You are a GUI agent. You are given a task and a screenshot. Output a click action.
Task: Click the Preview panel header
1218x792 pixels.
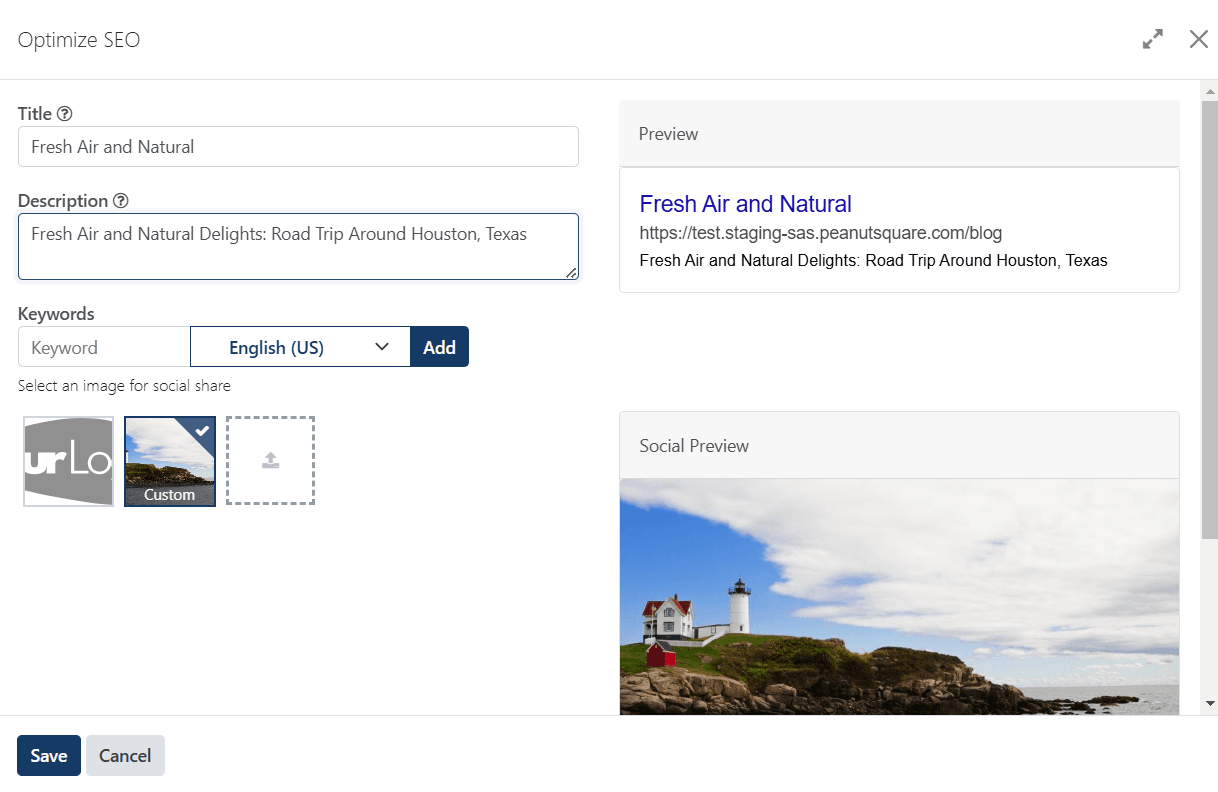[x=899, y=134]
